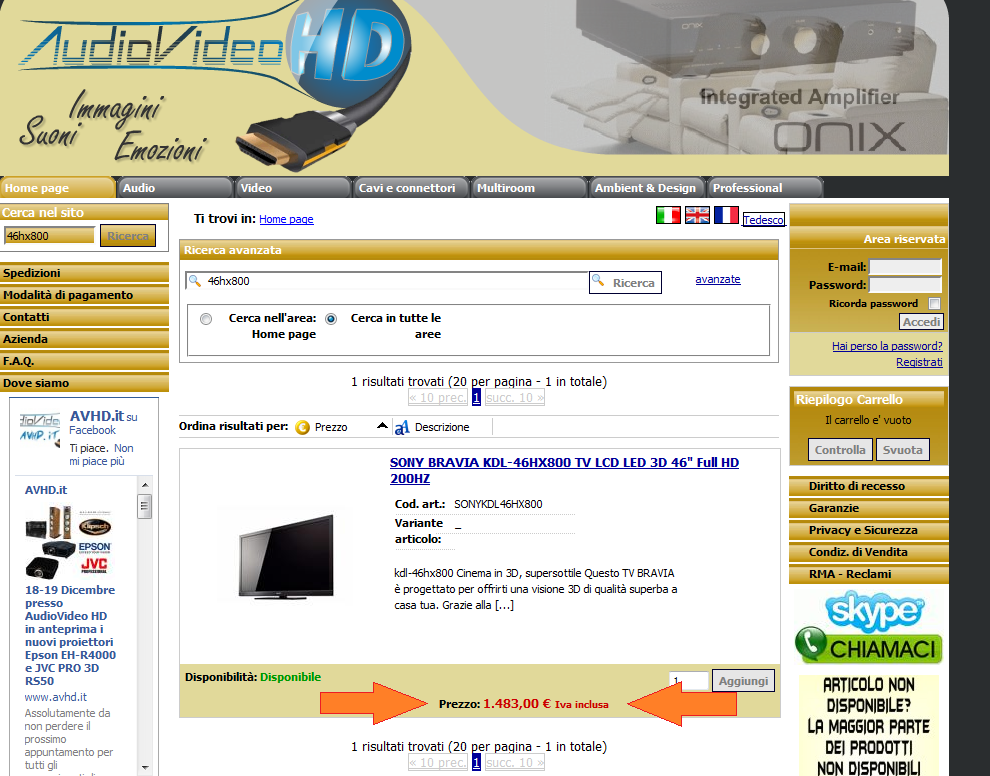Open the Skype Chiamaci call banner
Viewport: 990px width, 776px height.
[868, 628]
